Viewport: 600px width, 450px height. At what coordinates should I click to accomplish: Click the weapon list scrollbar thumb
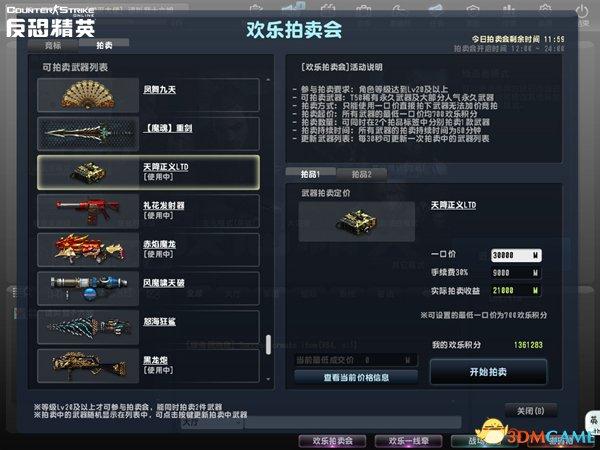(x=268, y=345)
